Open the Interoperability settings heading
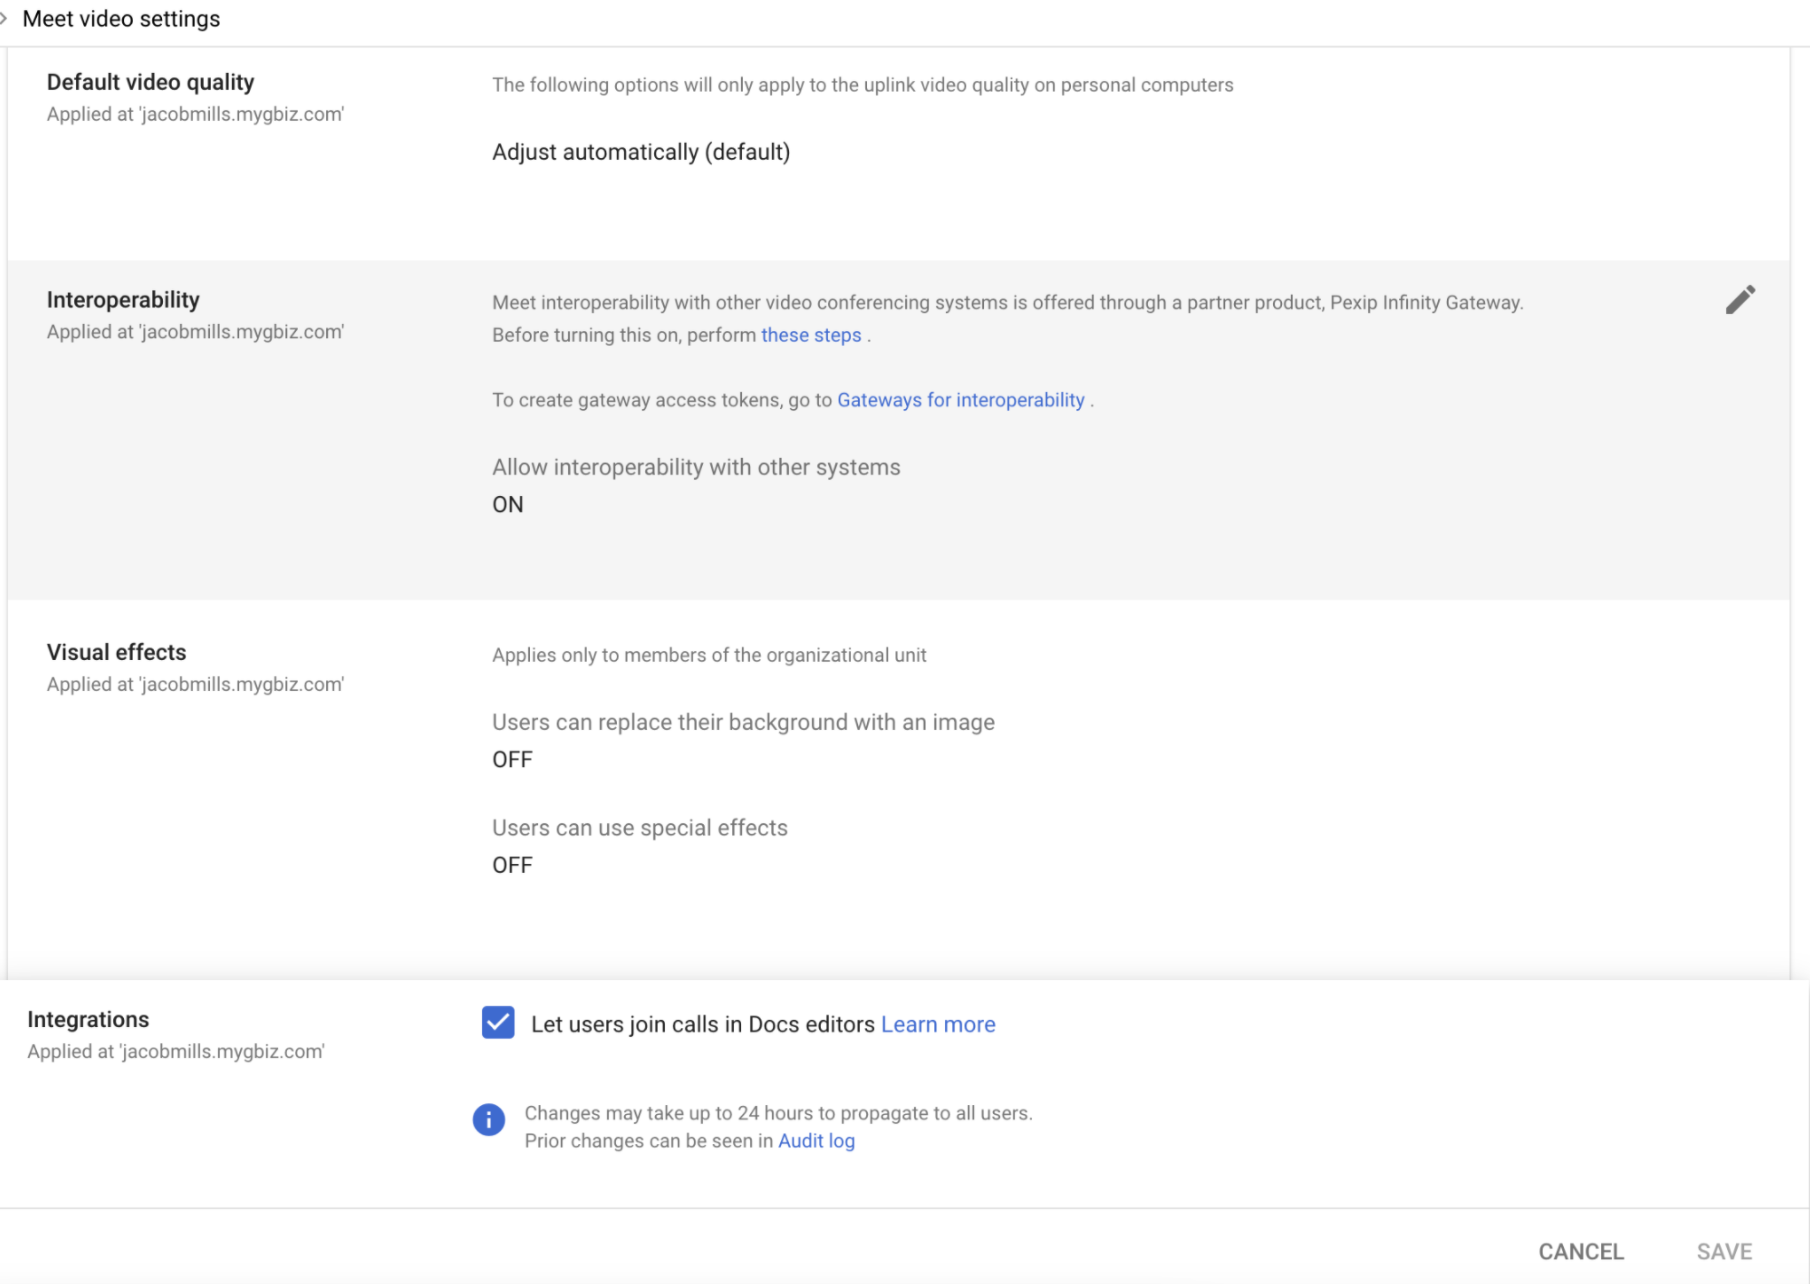Image resolution: width=1810 pixels, height=1284 pixels. [x=123, y=300]
